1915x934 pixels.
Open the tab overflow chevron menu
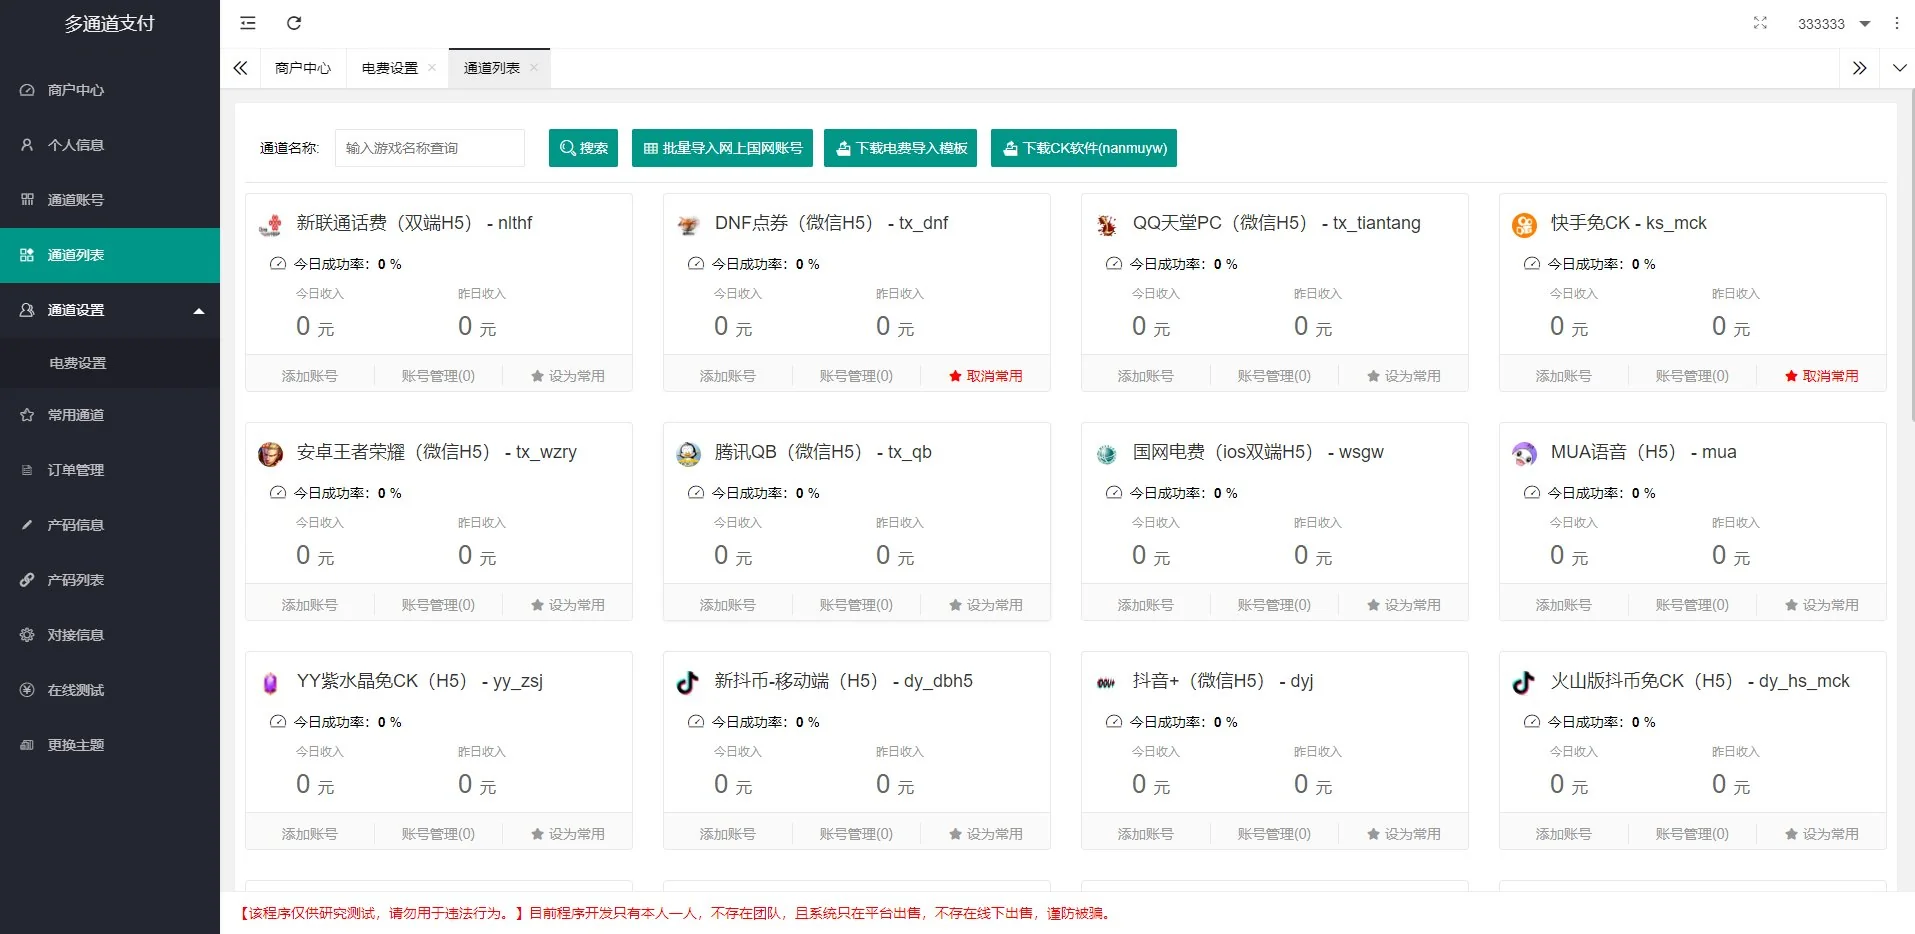pos(1899,68)
